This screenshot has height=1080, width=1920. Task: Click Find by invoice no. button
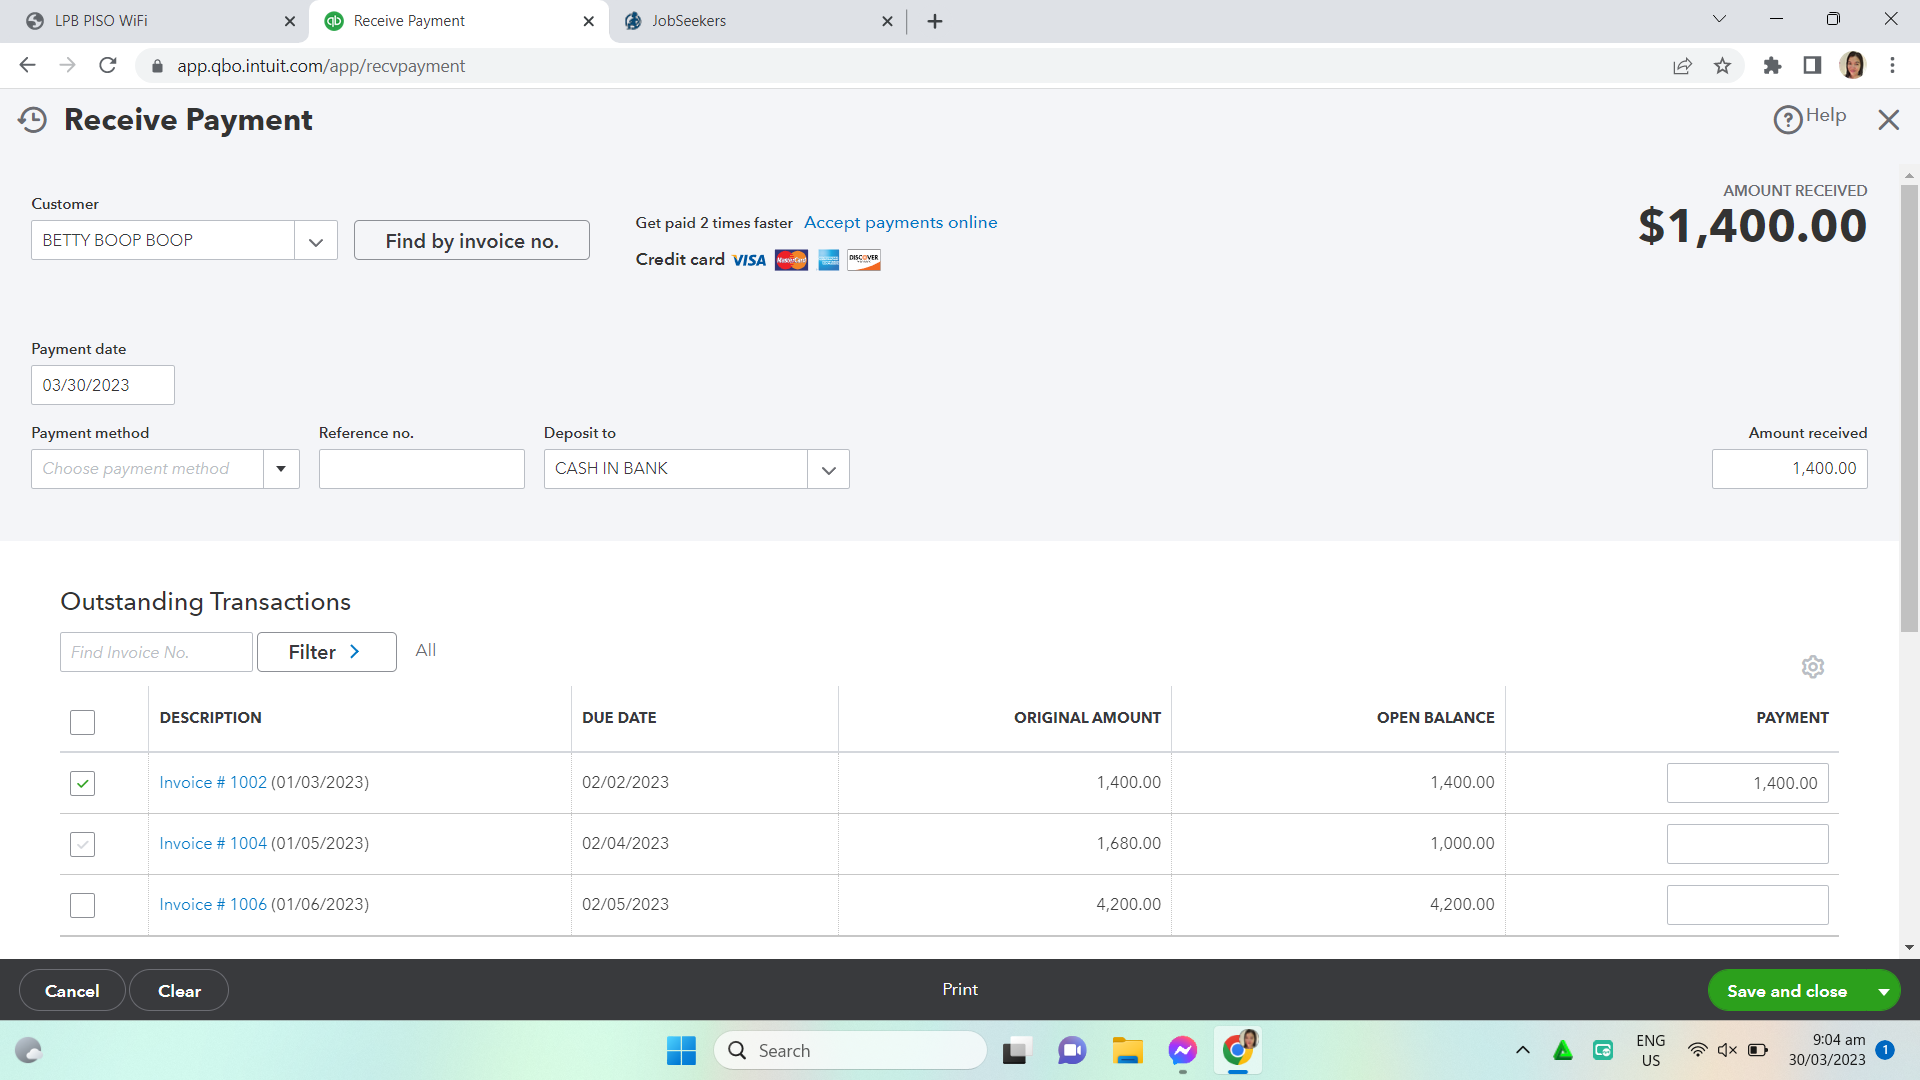[471, 241]
